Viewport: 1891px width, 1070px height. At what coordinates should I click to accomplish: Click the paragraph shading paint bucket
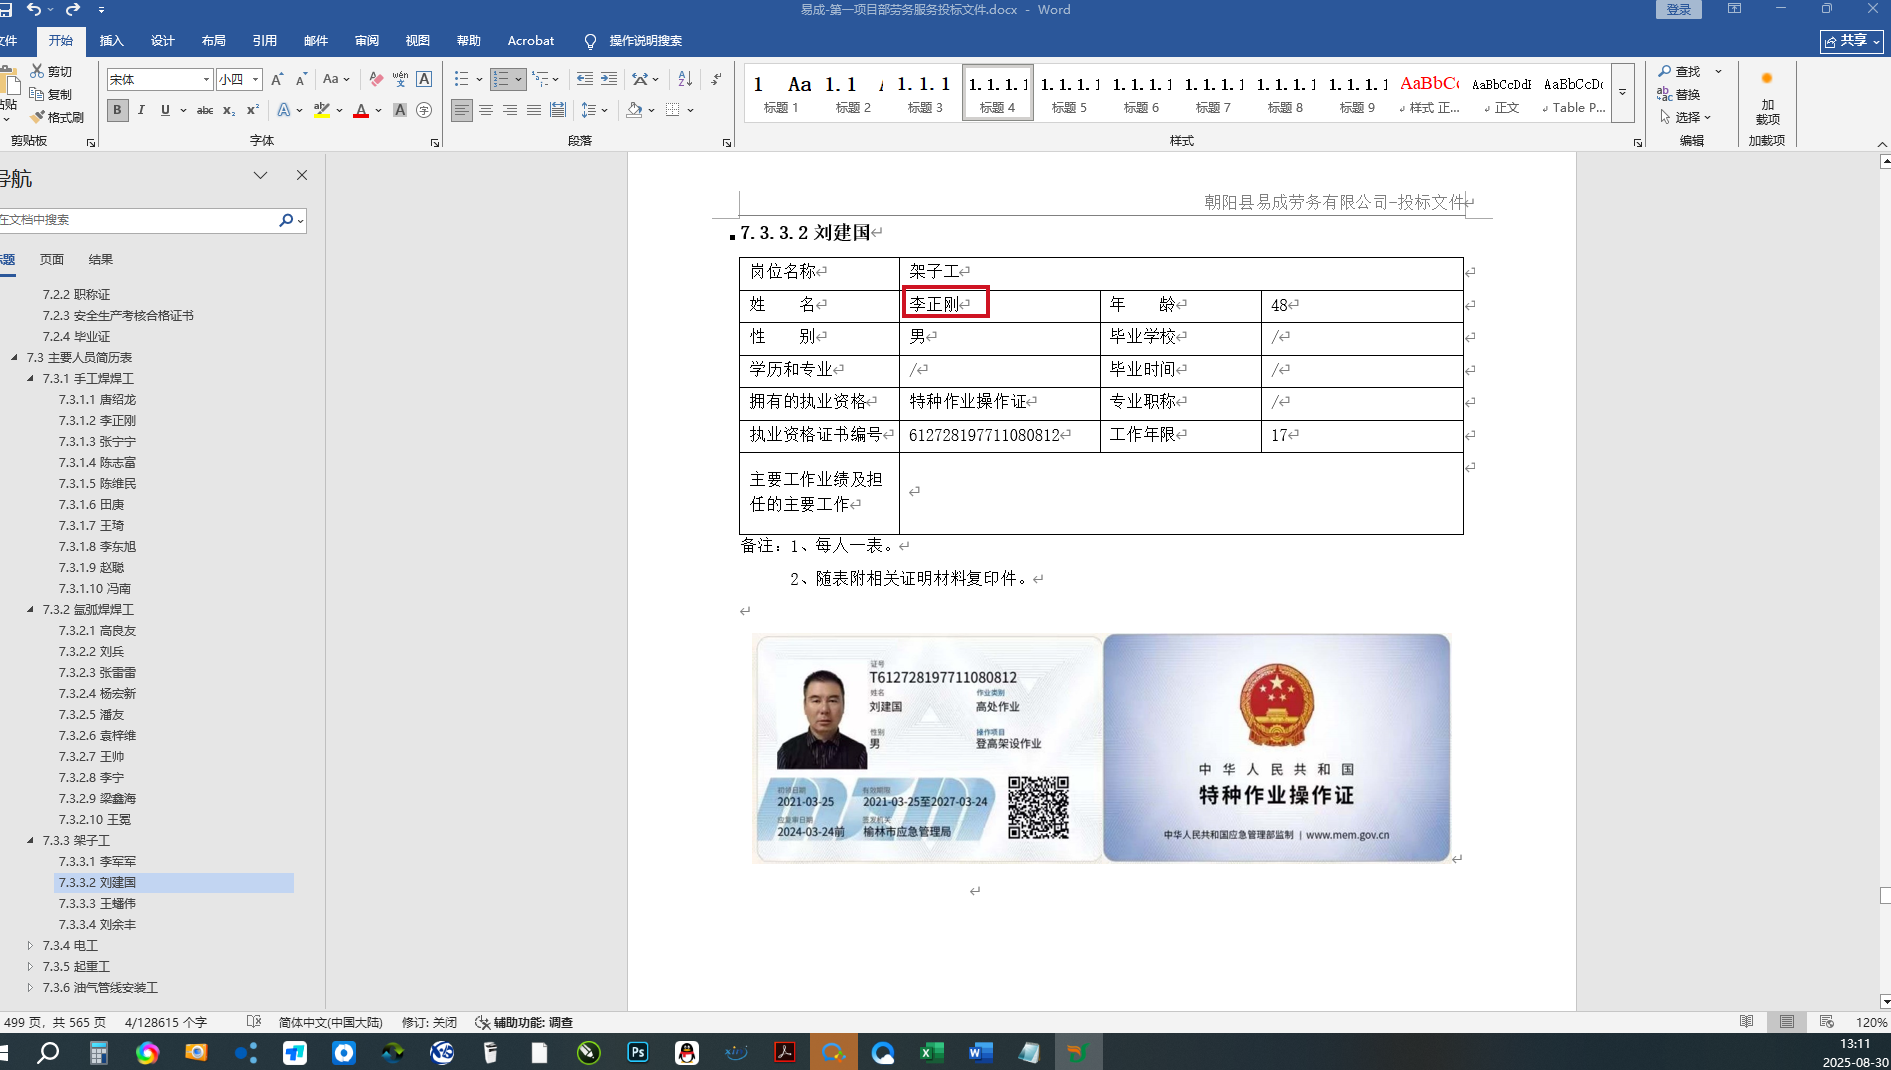click(x=634, y=110)
